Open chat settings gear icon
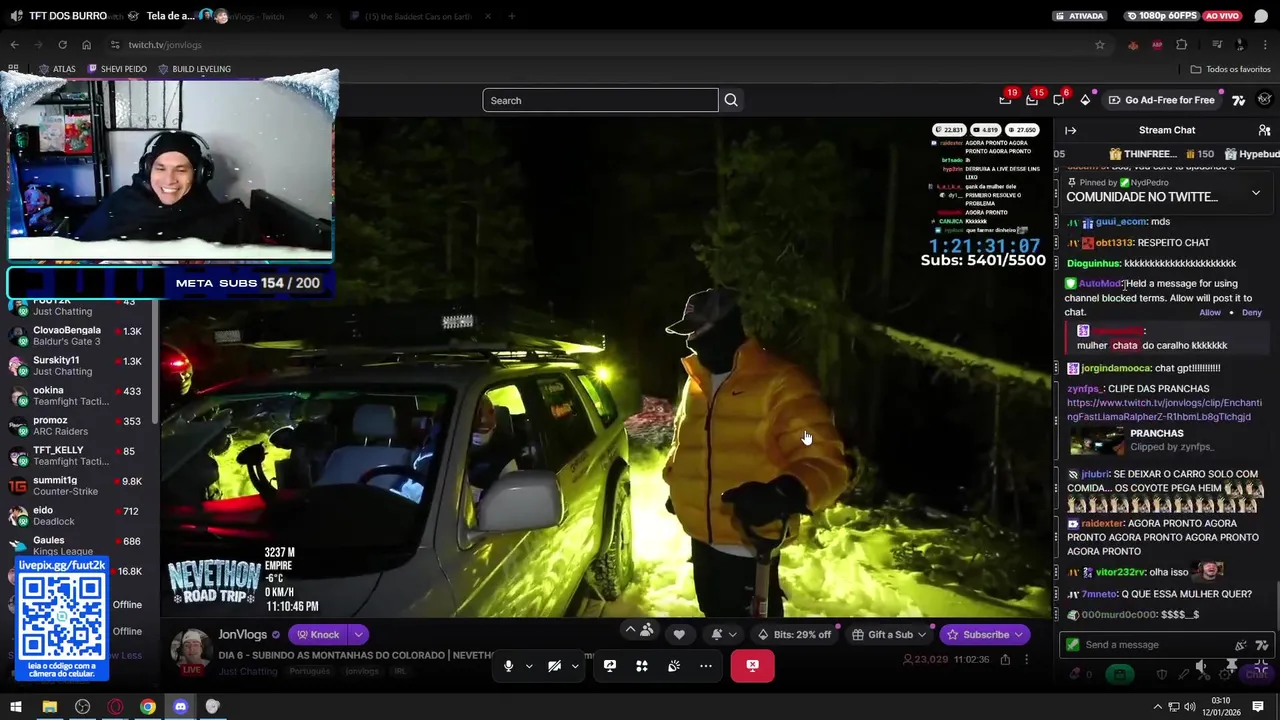The height and width of the screenshot is (720, 1280). [1225, 674]
